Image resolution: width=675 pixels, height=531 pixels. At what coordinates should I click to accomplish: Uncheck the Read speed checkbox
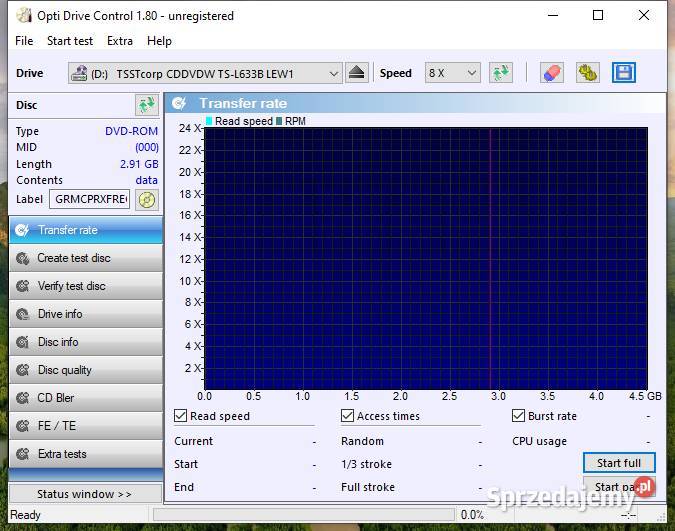click(180, 416)
